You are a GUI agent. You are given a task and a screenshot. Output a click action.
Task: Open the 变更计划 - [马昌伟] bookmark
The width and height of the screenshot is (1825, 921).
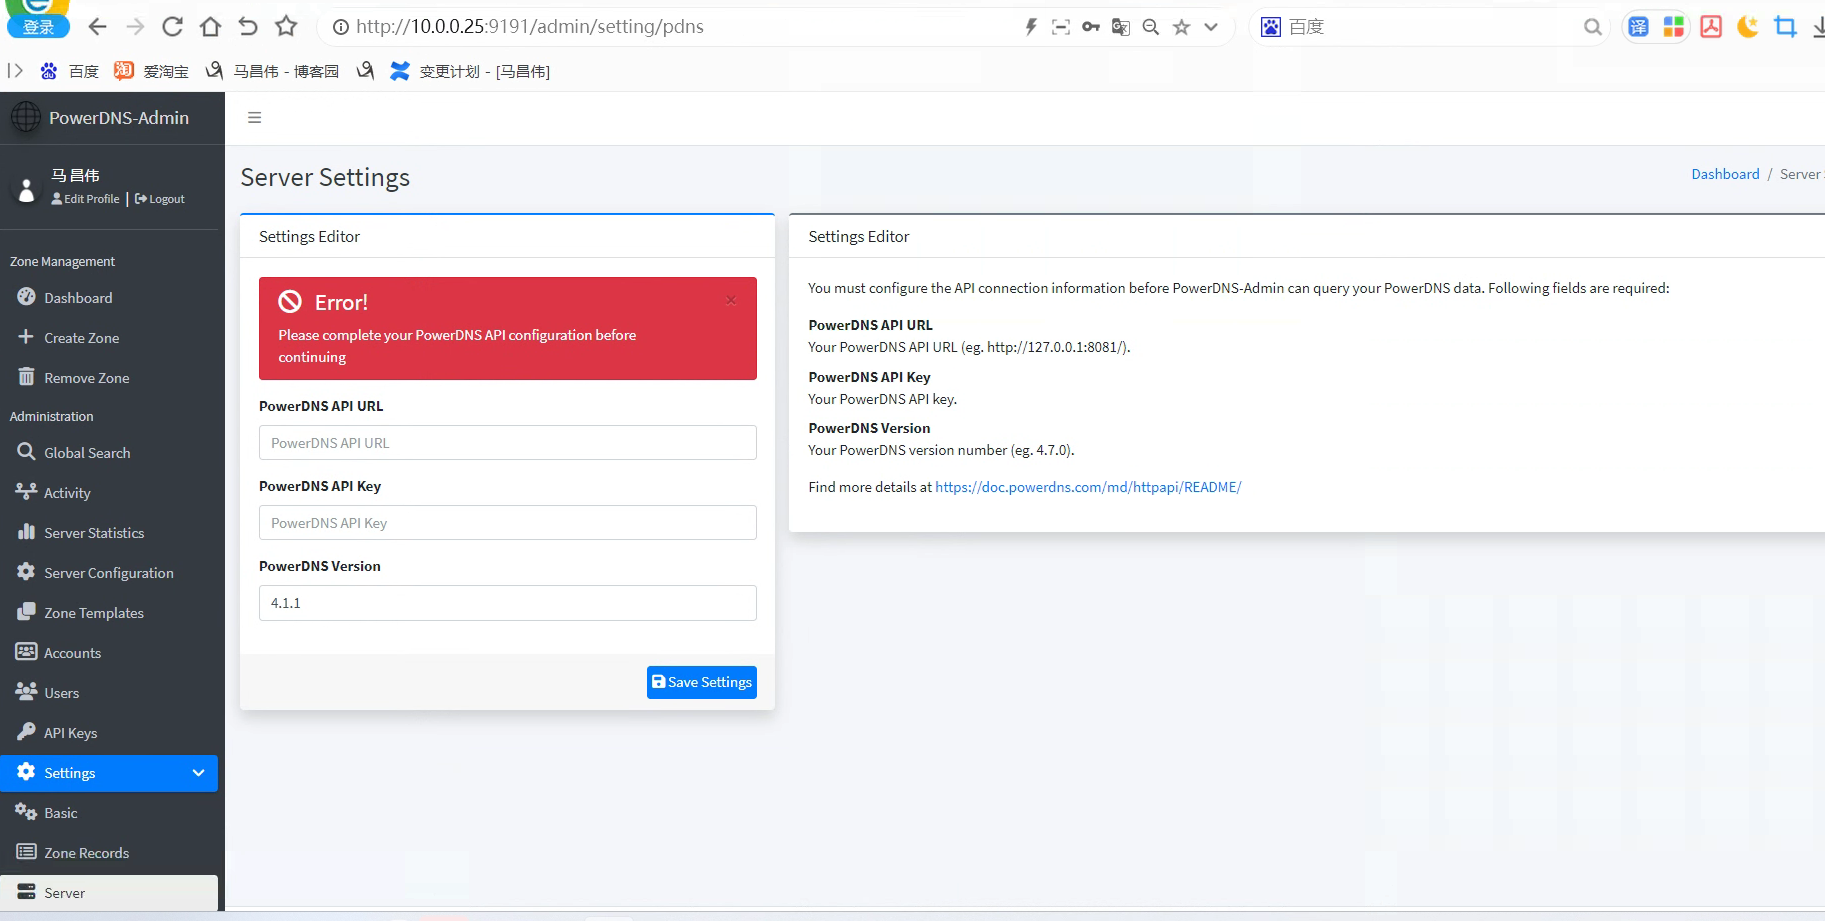(470, 71)
